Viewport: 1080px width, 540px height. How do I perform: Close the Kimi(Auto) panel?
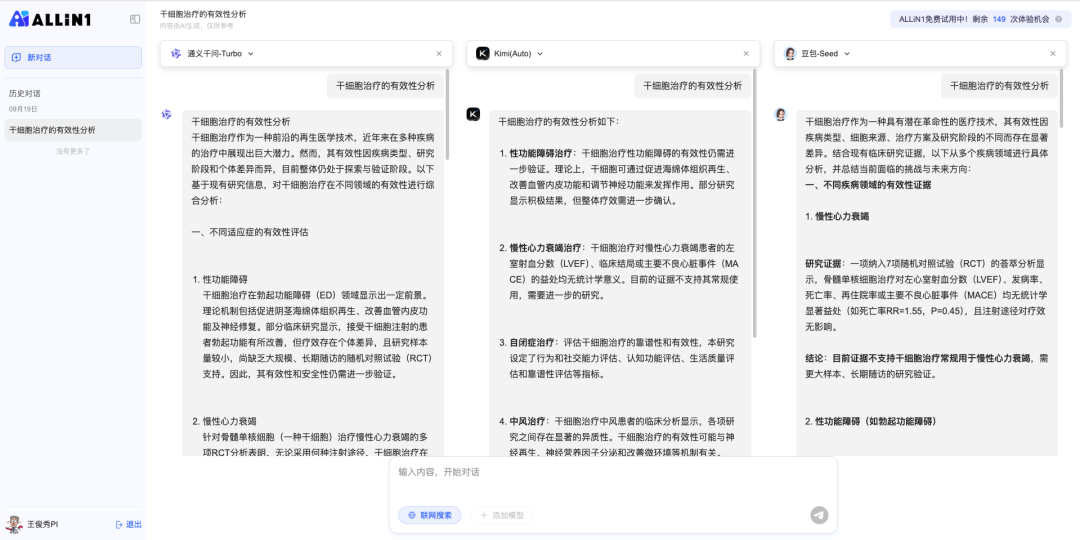tap(745, 54)
